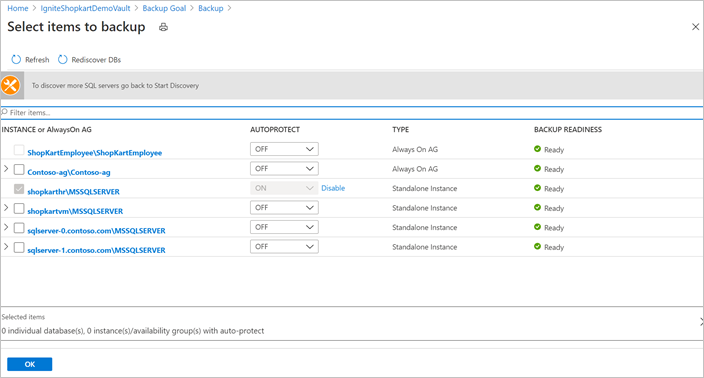
Task: Open shopkarthr\MSSQLSERVER link
Action: 74,192
